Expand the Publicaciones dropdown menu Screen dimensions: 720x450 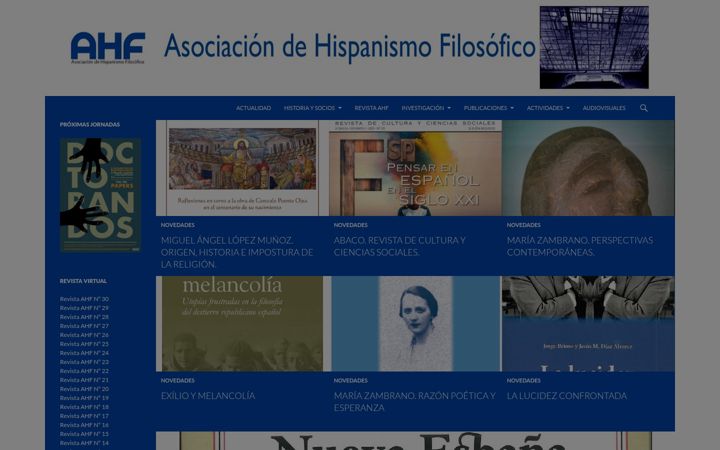(489, 108)
